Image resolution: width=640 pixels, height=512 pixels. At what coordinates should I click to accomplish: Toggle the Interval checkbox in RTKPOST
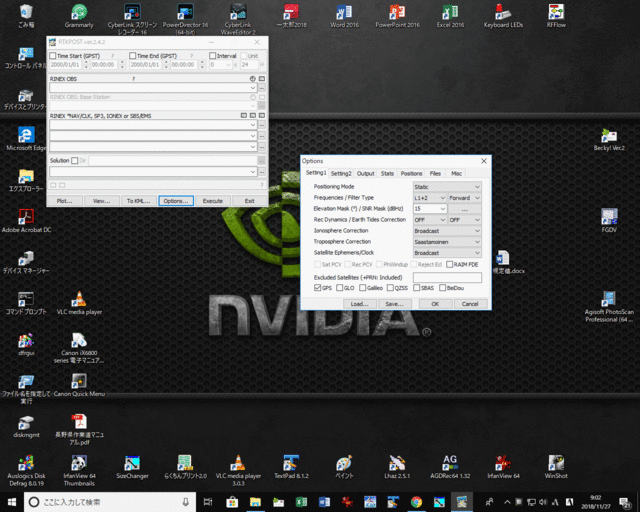coord(213,56)
